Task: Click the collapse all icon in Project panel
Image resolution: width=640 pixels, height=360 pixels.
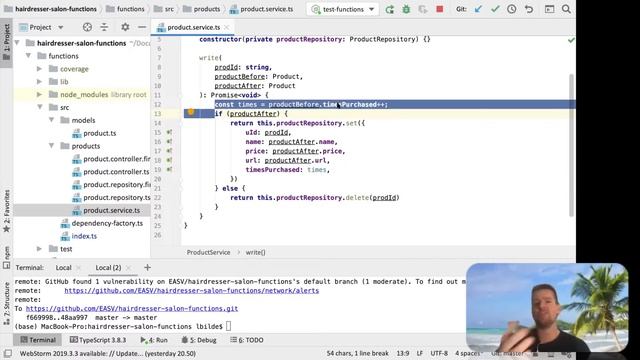Action: click(x=104, y=27)
